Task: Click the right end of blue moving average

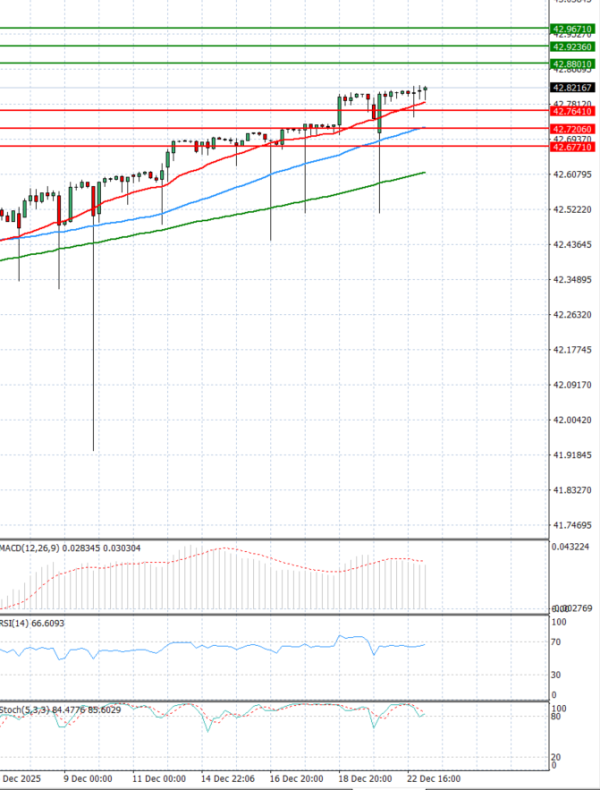Action: click(x=425, y=127)
